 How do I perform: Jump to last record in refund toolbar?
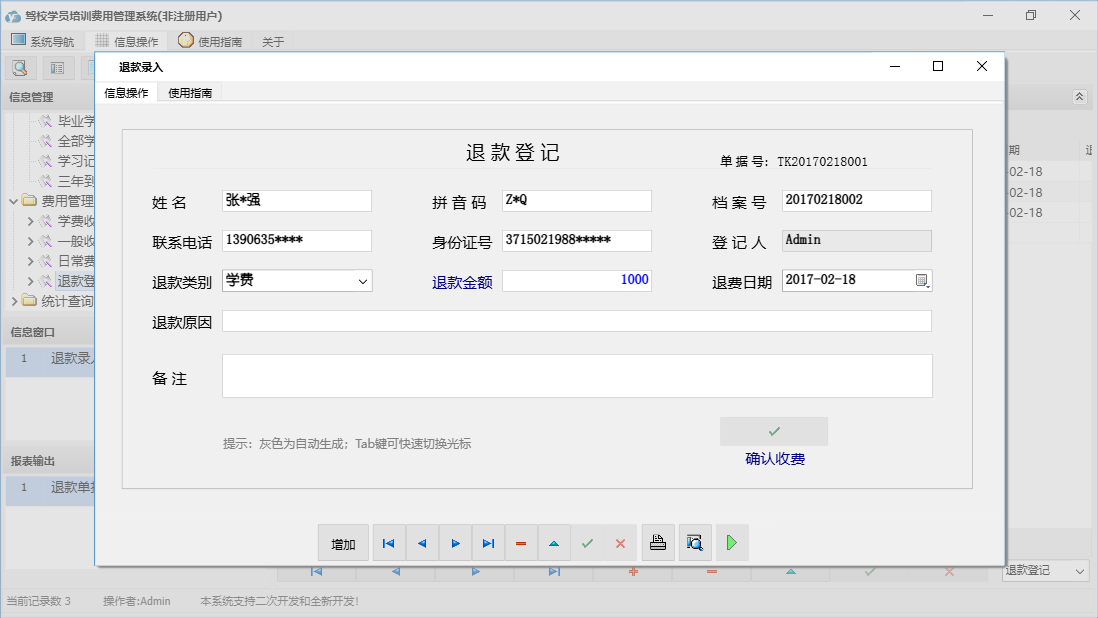pyautogui.click(x=488, y=543)
